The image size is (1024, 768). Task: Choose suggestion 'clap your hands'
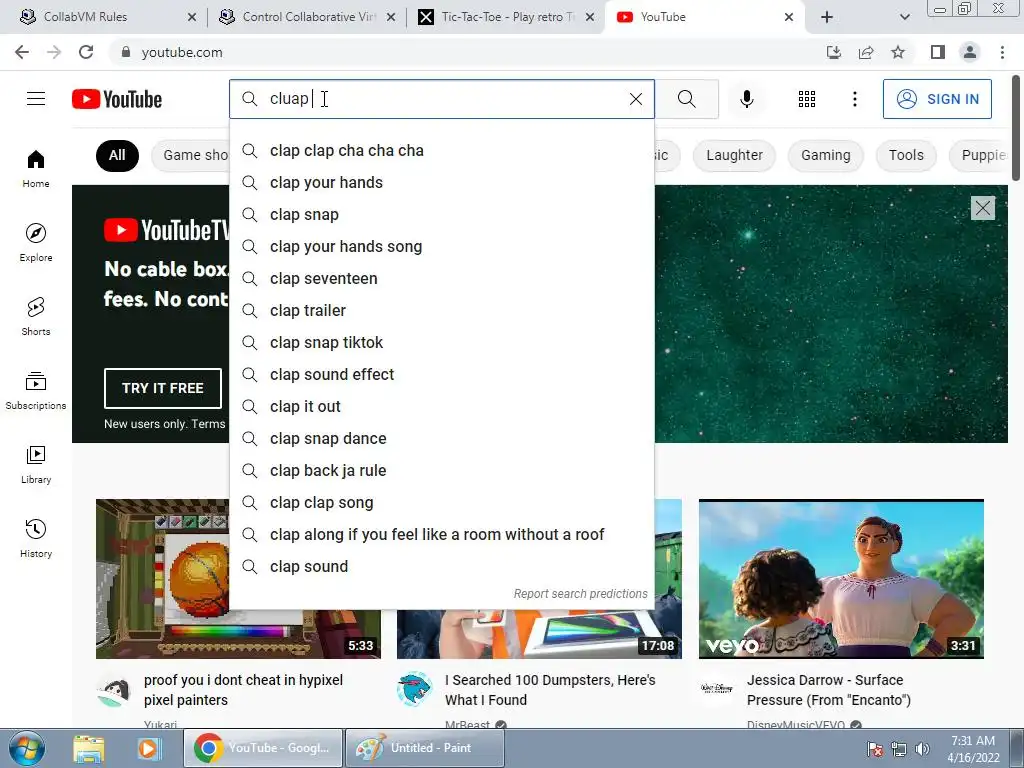pyautogui.click(x=441, y=182)
